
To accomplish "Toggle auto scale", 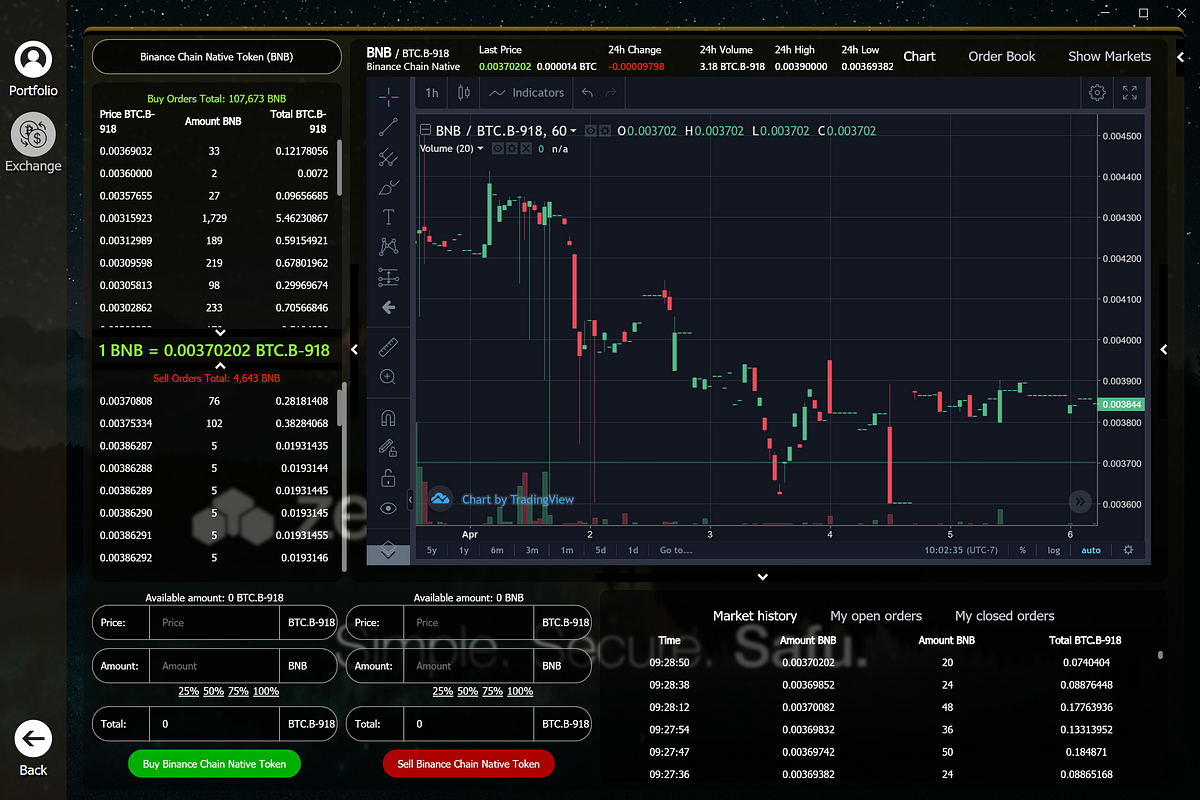I will [1091, 550].
